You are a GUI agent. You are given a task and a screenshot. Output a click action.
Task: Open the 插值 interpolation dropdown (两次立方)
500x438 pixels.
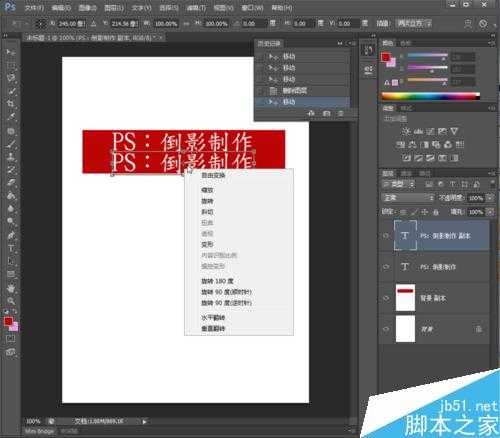tap(414, 24)
